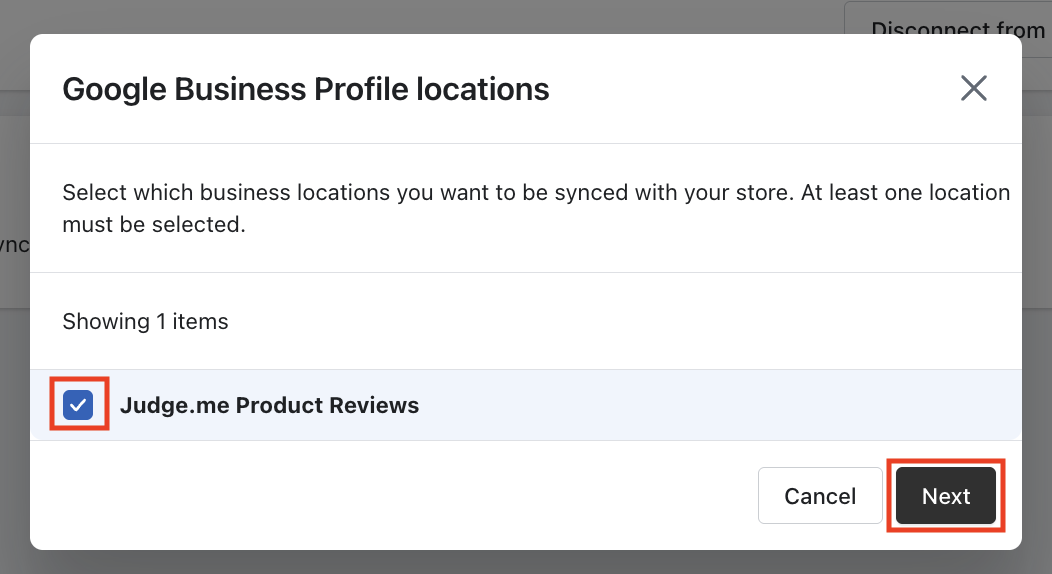This screenshot has width=1052, height=574.
Task: Click the blank header area left of the X
Action: 750,89
